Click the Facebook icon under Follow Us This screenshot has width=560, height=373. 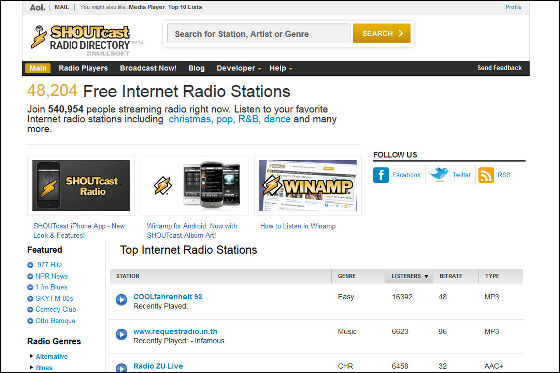tap(381, 175)
